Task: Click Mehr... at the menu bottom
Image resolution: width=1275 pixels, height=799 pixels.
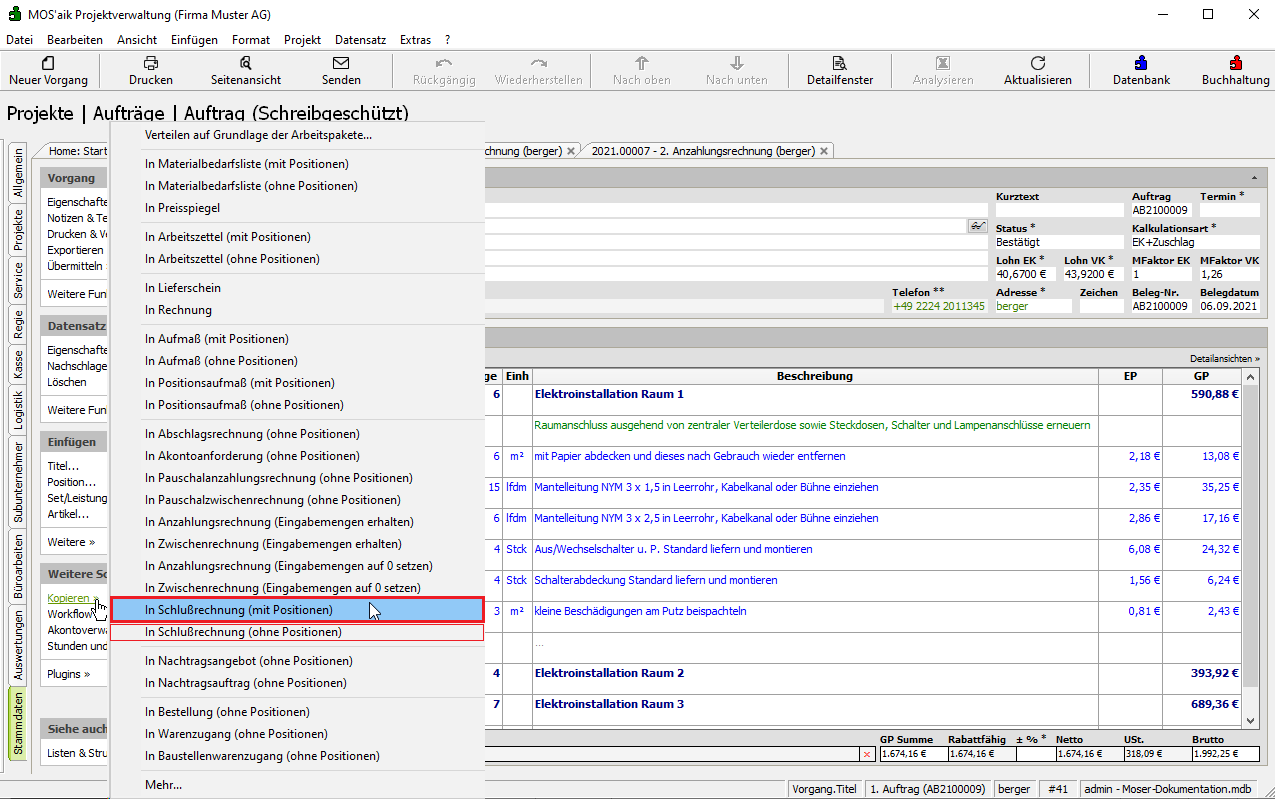Action: point(164,785)
